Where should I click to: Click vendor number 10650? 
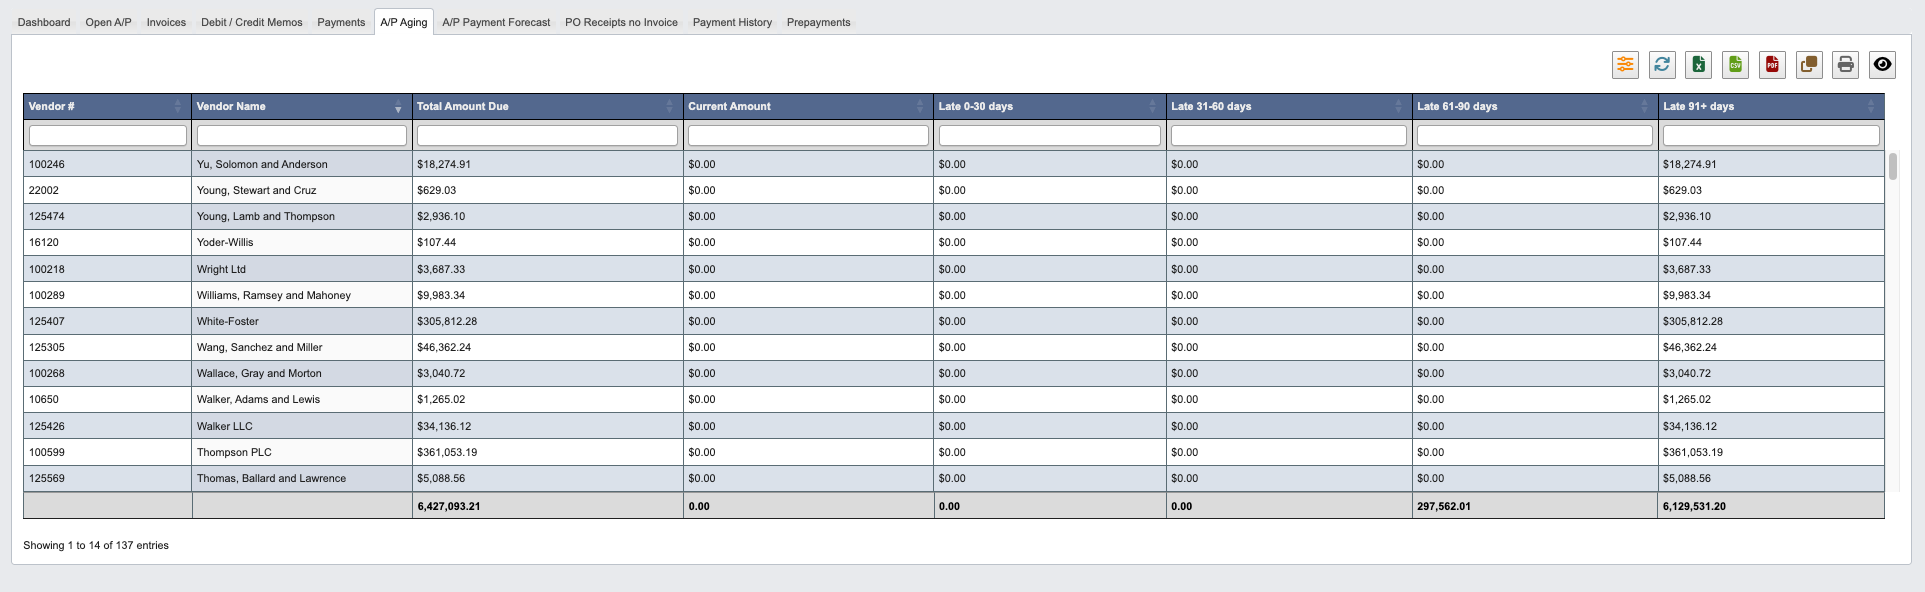pyautogui.click(x=43, y=399)
